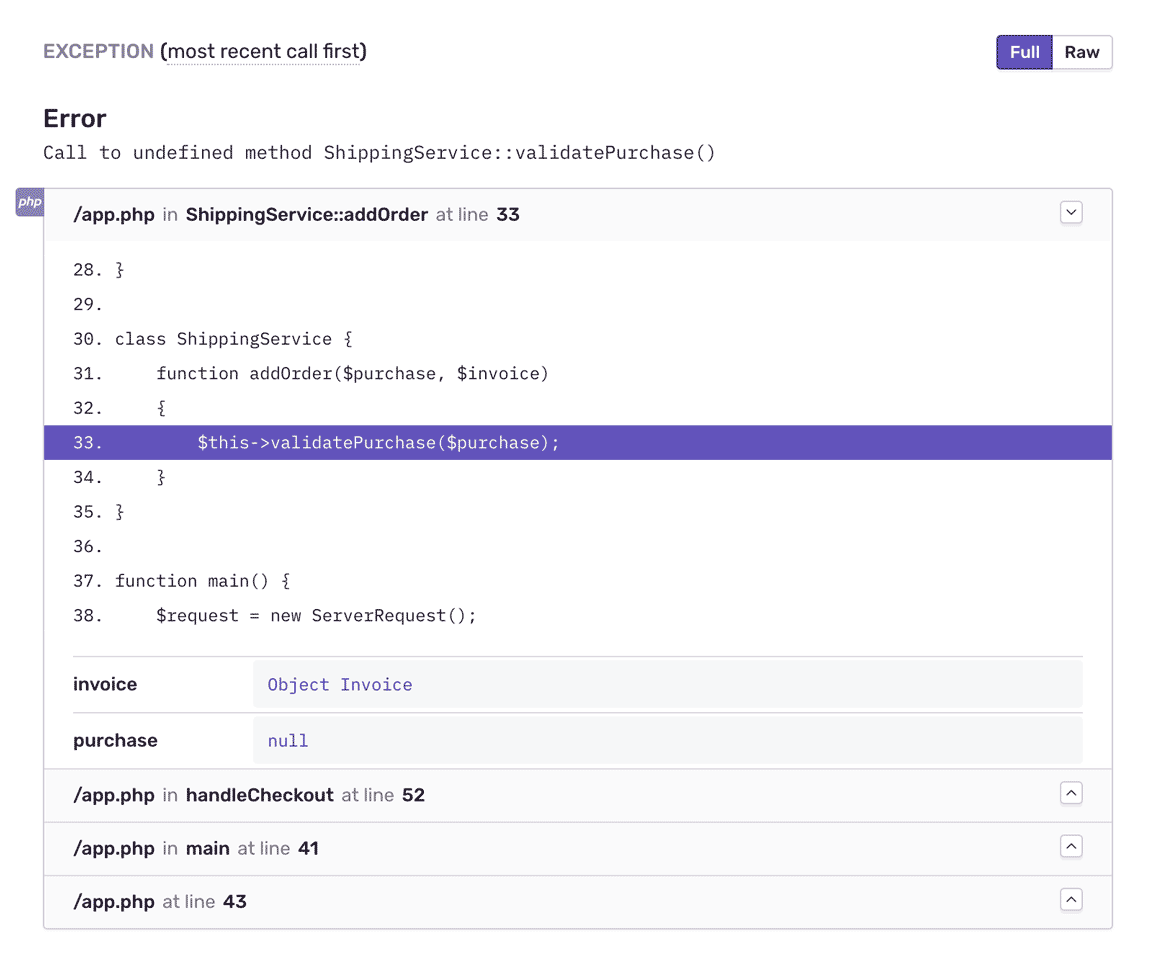The height and width of the screenshot is (958, 1156).
Task: Click the Error exception title
Action: (75, 118)
